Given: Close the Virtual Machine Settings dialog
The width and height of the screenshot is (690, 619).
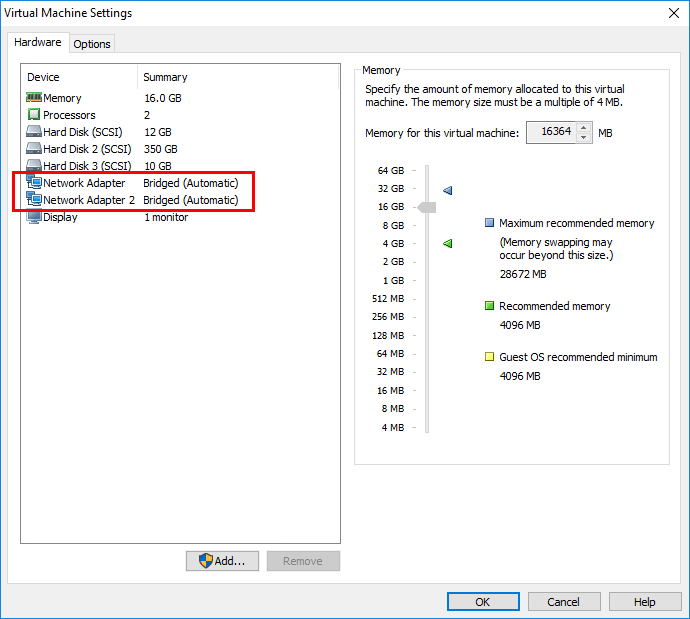Looking at the screenshot, I should click(x=674, y=13).
